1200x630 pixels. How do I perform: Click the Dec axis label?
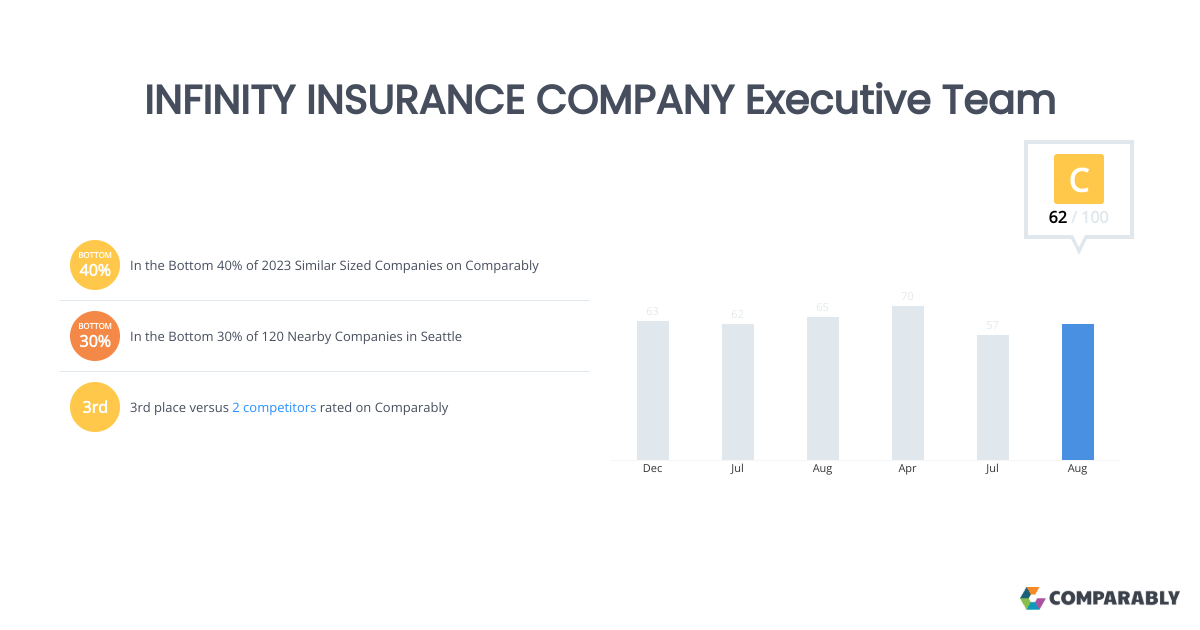pos(653,468)
